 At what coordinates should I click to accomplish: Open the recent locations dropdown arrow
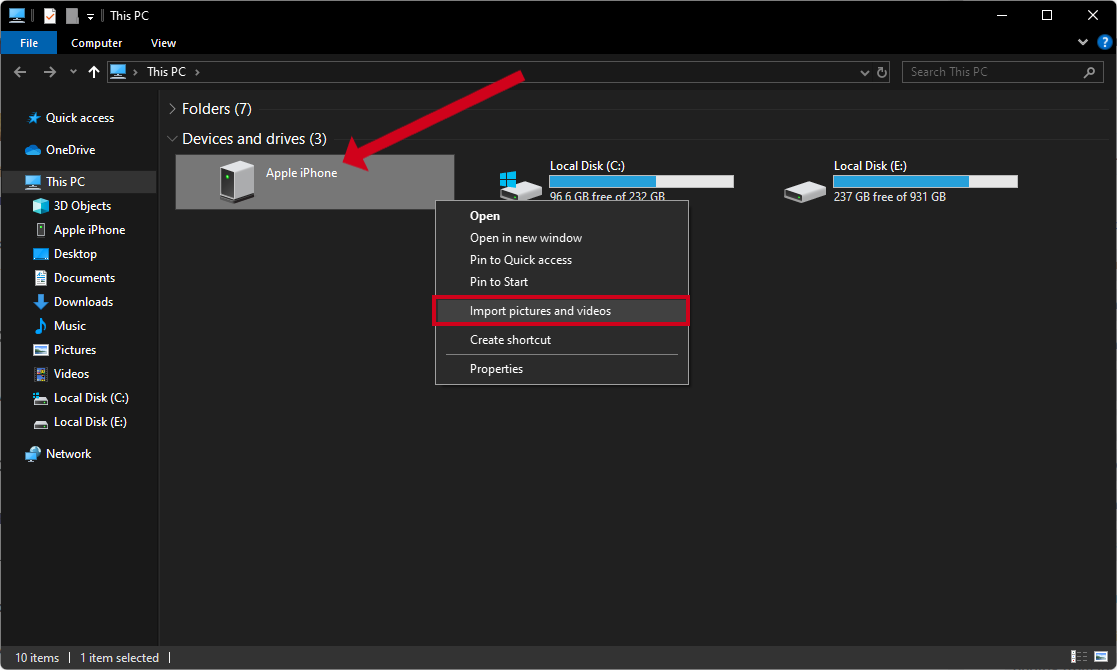click(73, 72)
